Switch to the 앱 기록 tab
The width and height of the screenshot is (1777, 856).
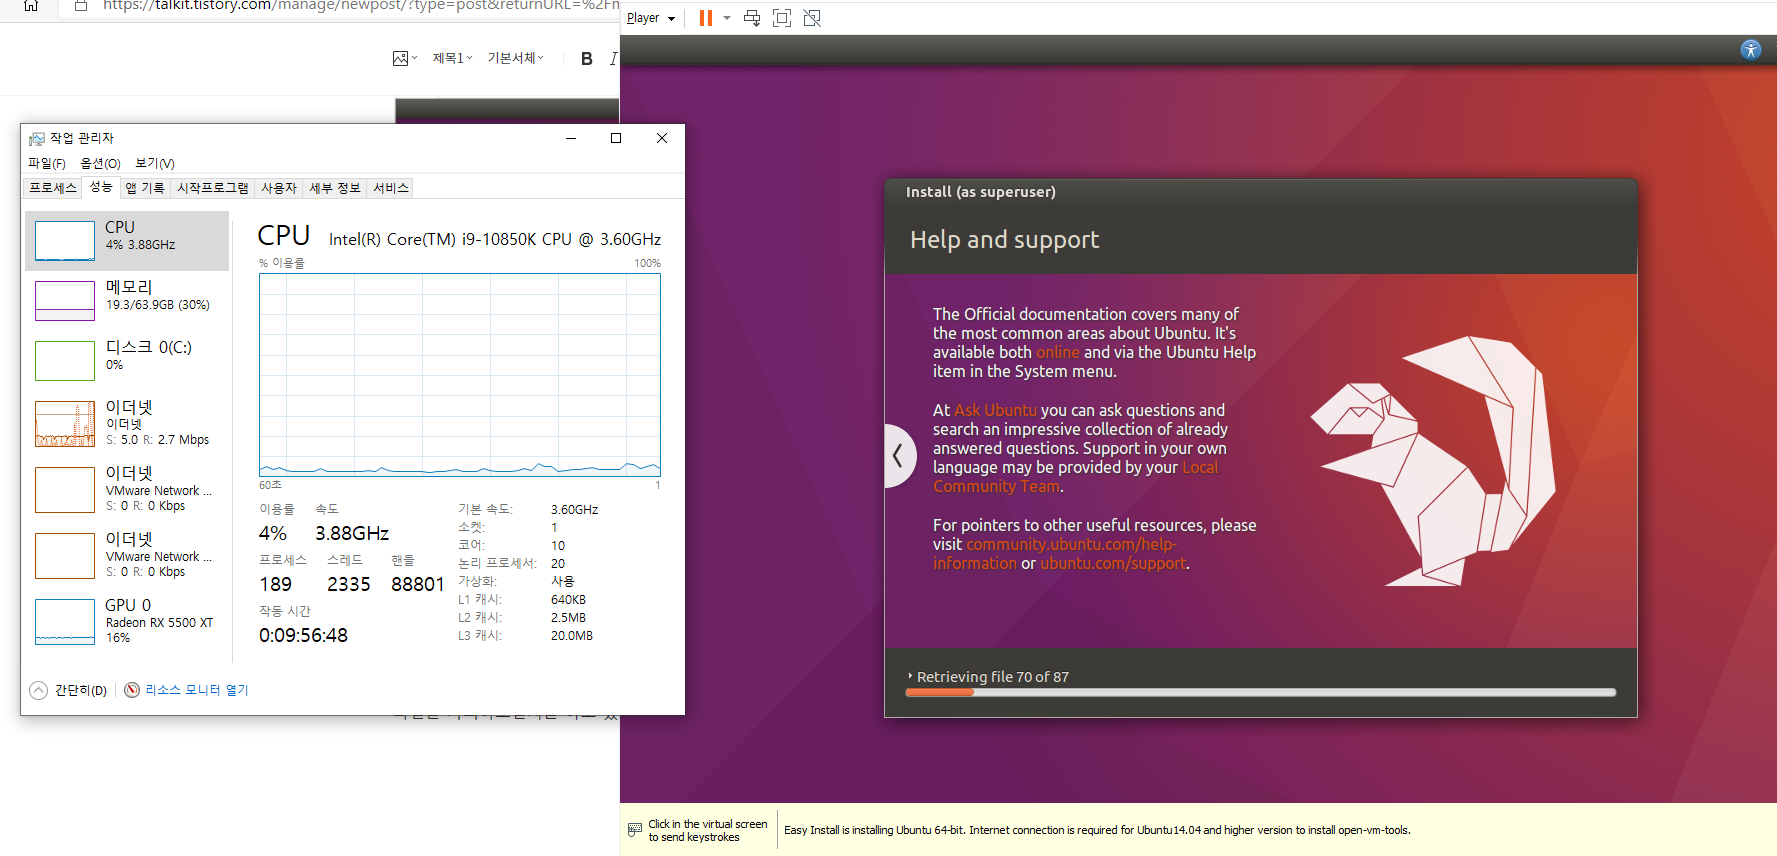[x=145, y=188]
